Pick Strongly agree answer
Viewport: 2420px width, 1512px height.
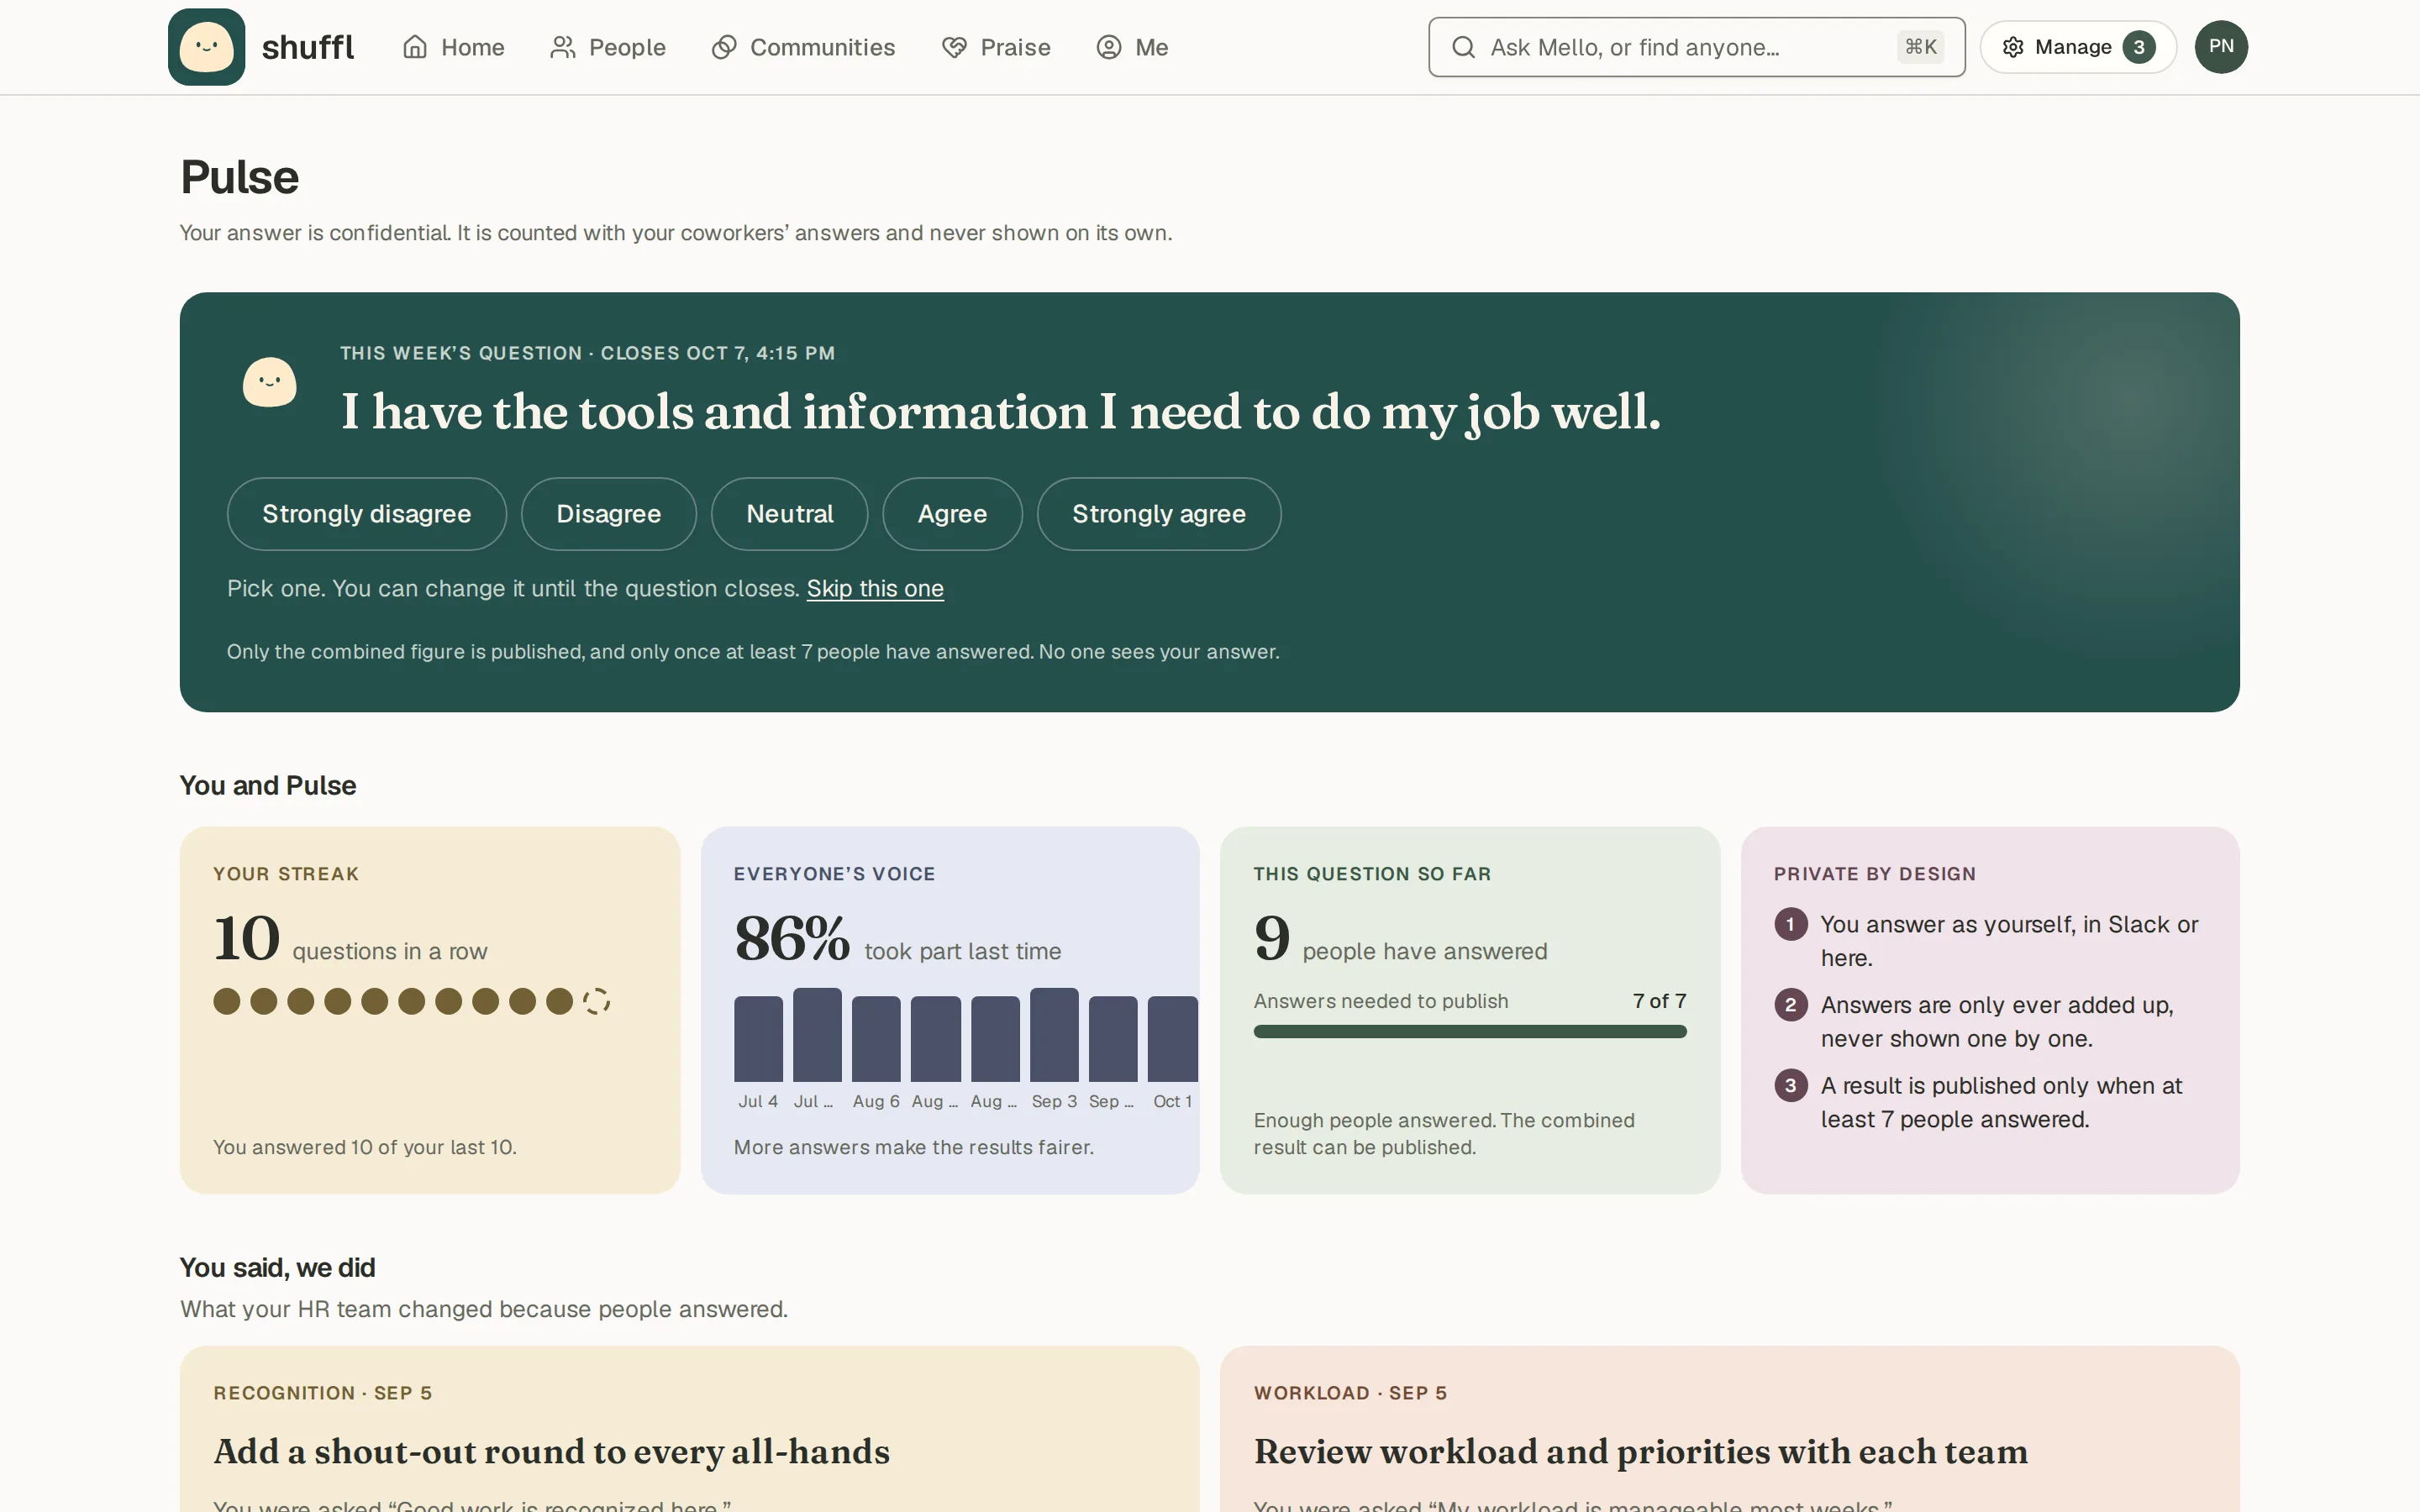pyautogui.click(x=1159, y=514)
